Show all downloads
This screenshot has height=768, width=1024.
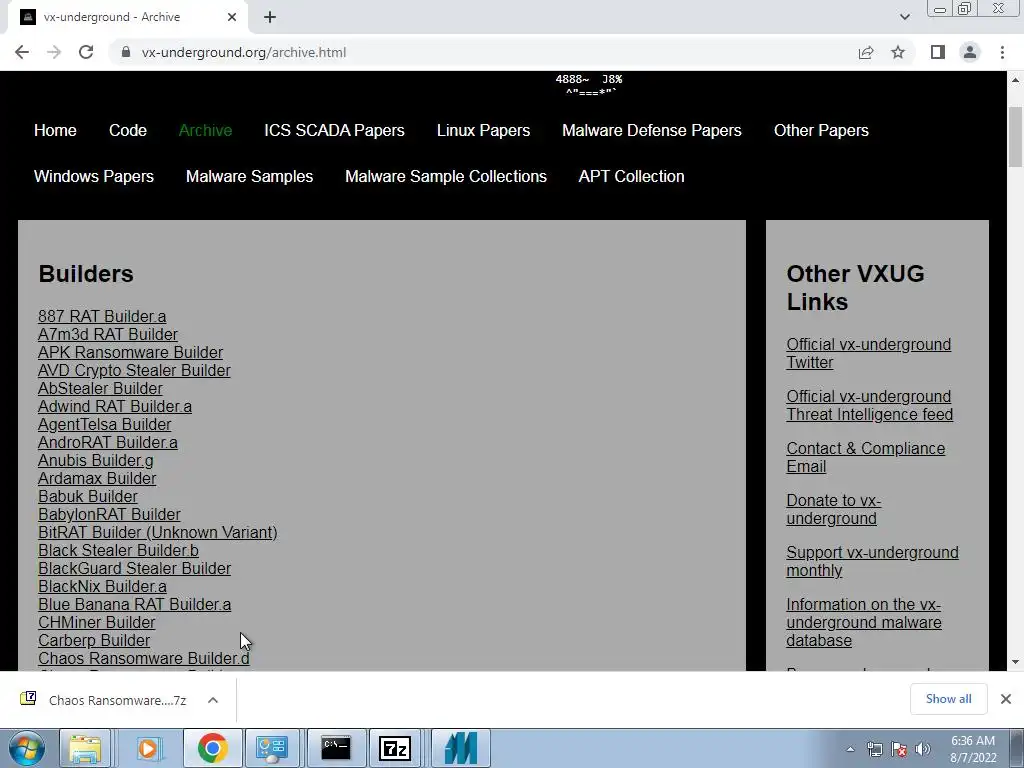click(x=948, y=699)
